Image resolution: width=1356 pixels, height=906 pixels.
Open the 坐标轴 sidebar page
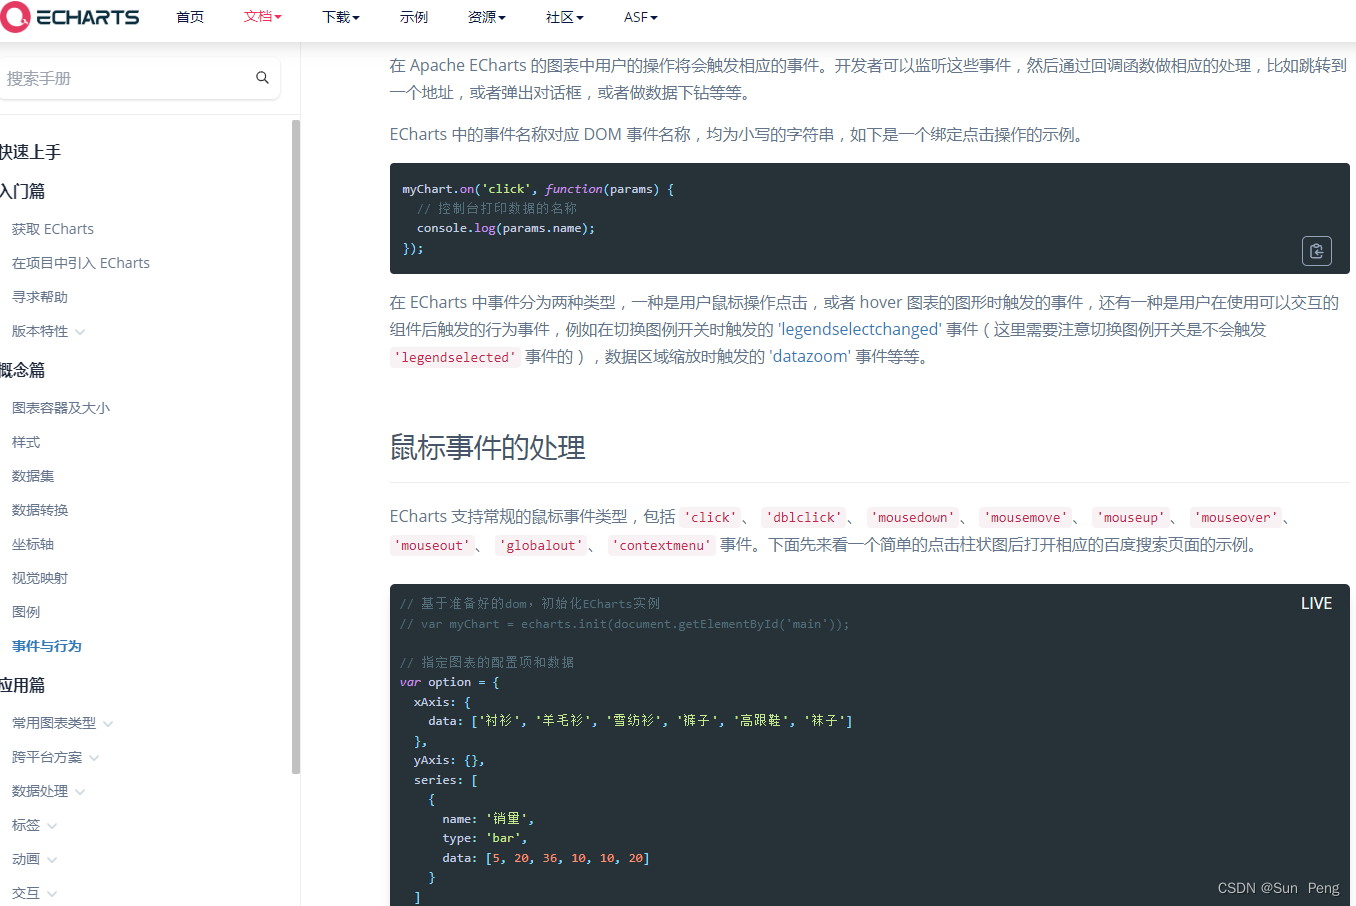coord(33,544)
